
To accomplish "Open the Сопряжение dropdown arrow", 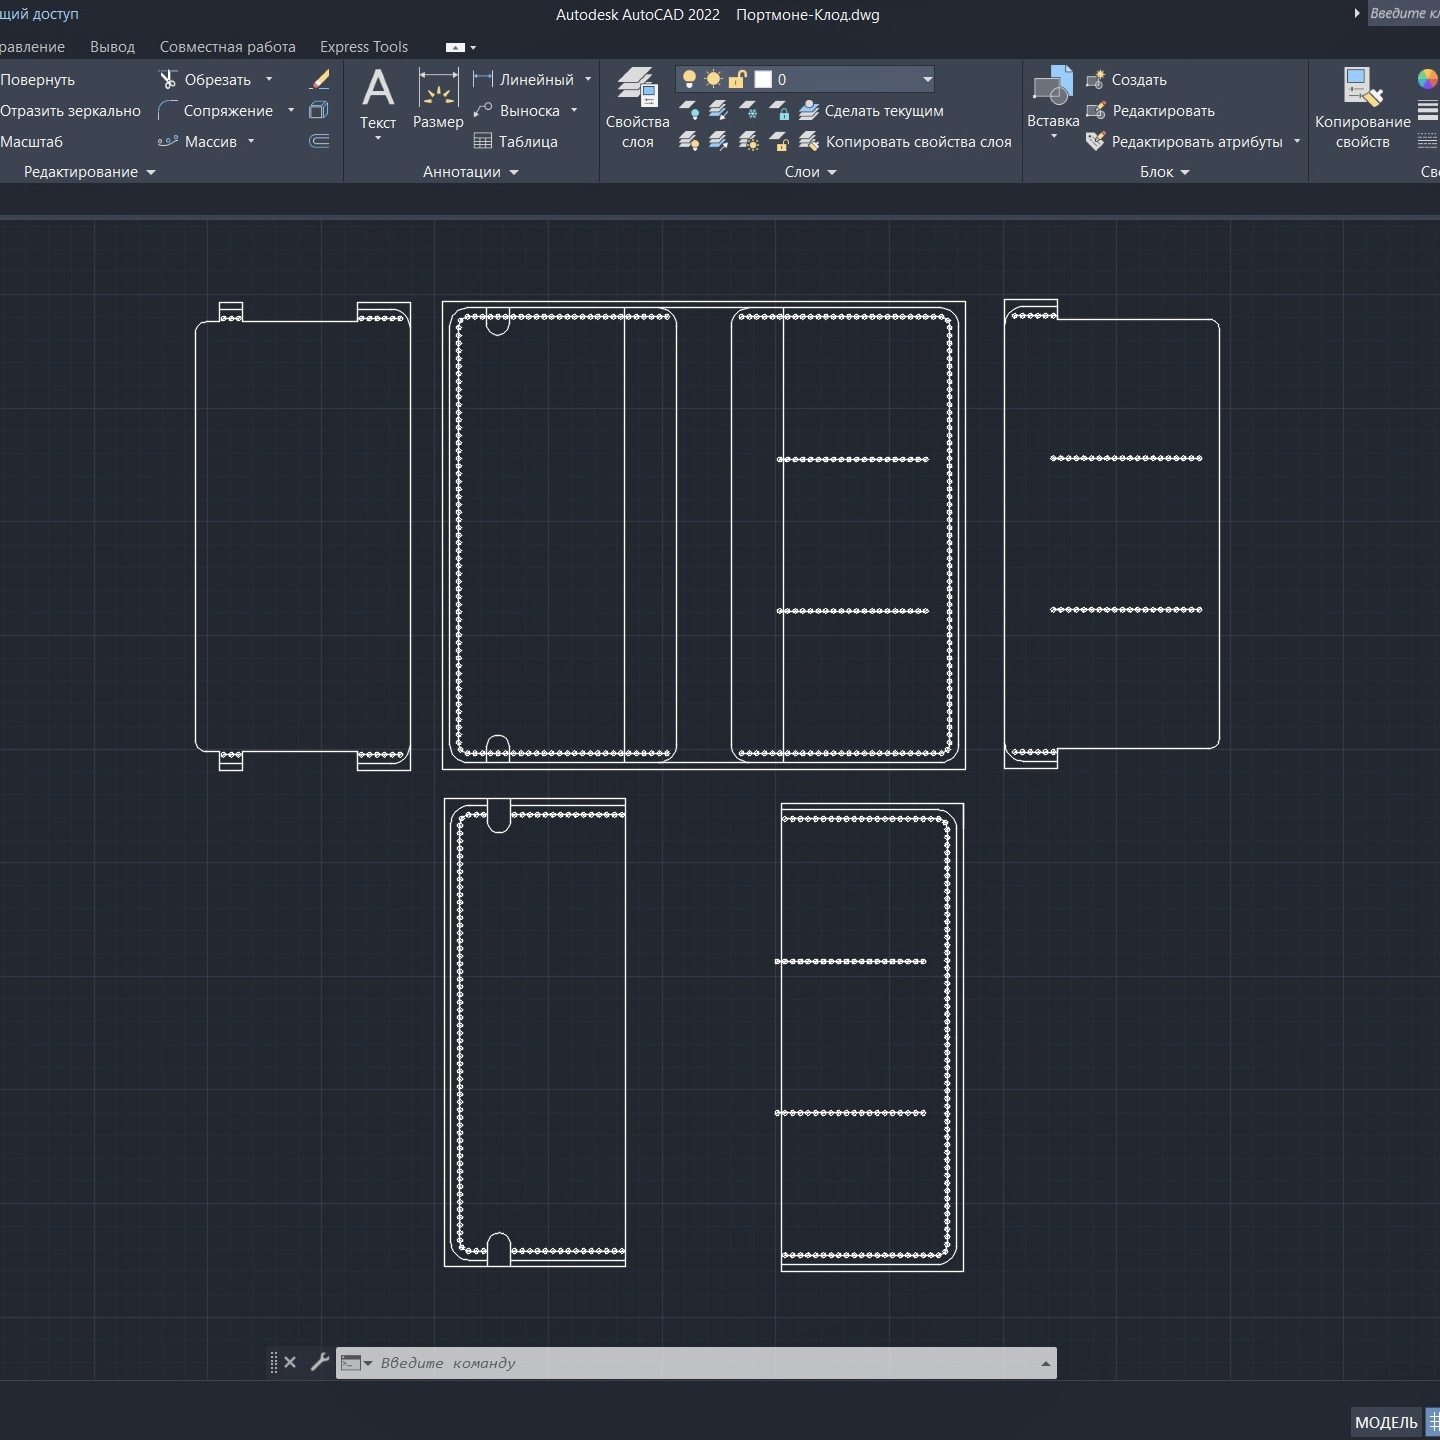I will point(291,110).
